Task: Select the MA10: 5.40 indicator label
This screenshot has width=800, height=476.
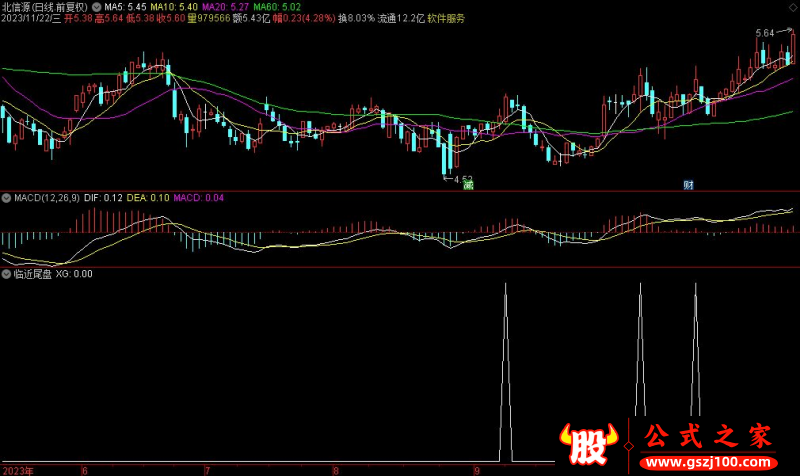Action: point(174,7)
